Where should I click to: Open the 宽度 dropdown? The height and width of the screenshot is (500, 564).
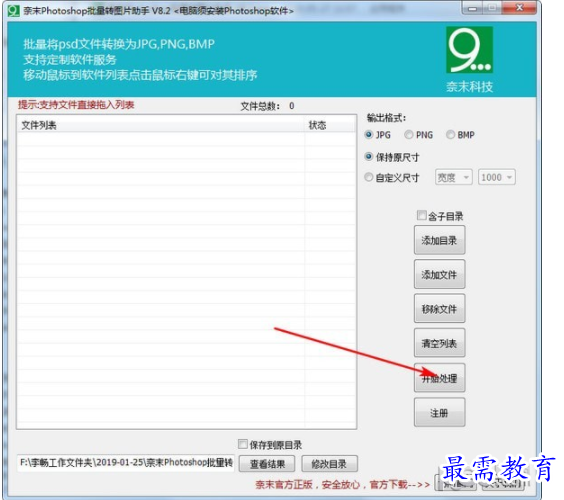(x=454, y=177)
